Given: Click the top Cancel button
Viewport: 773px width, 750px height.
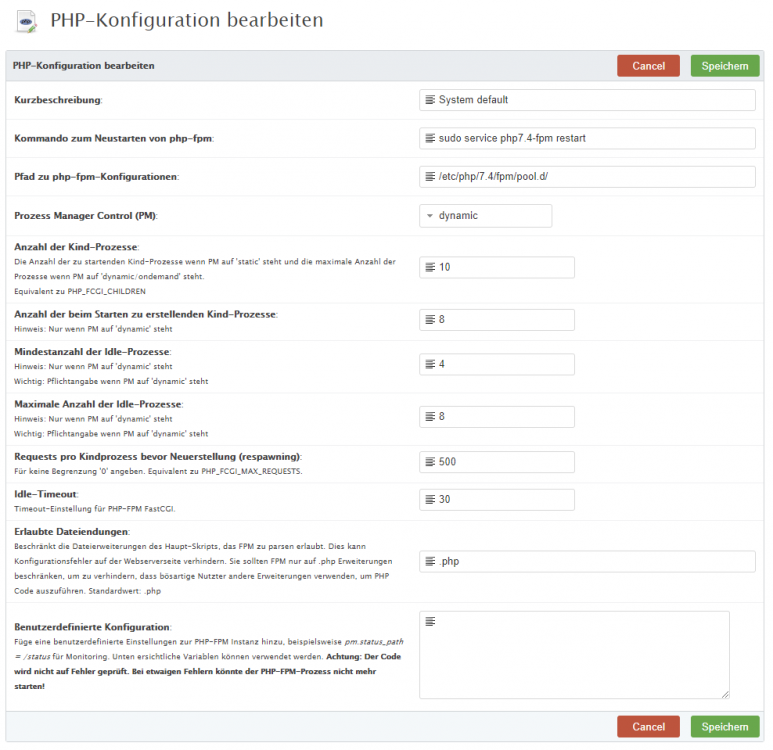Looking at the screenshot, I should coord(648,66).
